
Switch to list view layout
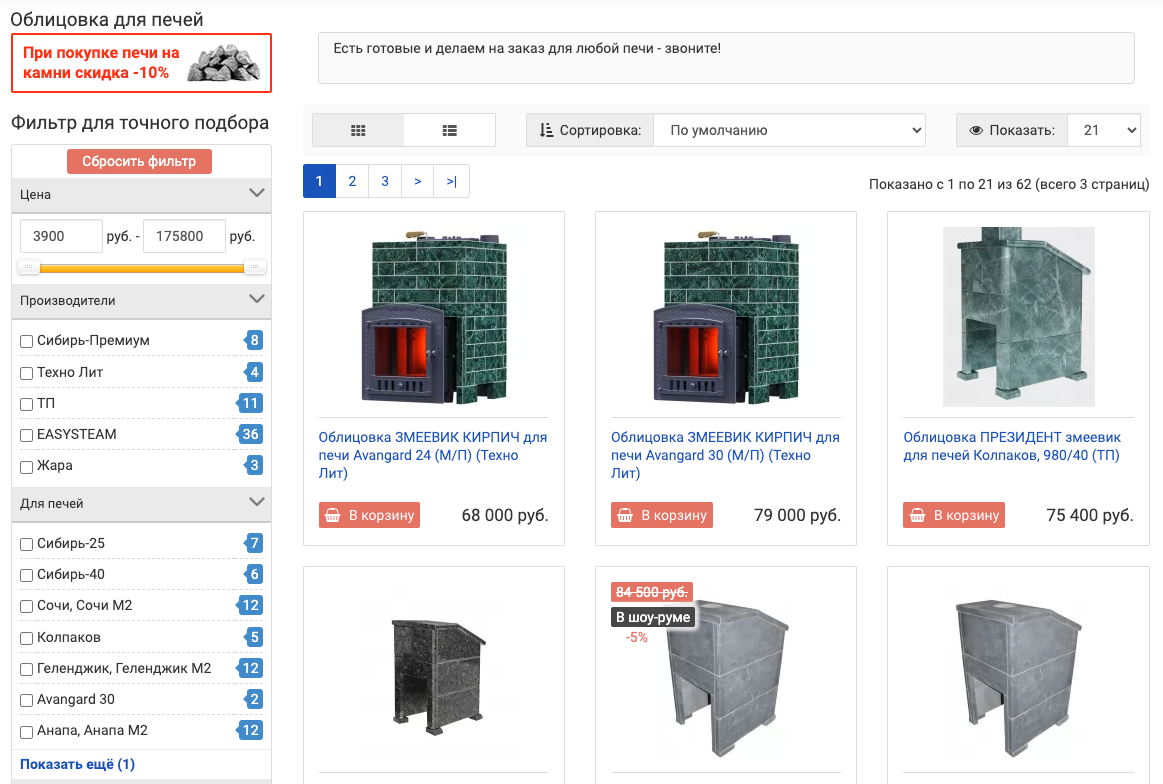tap(449, 130)
